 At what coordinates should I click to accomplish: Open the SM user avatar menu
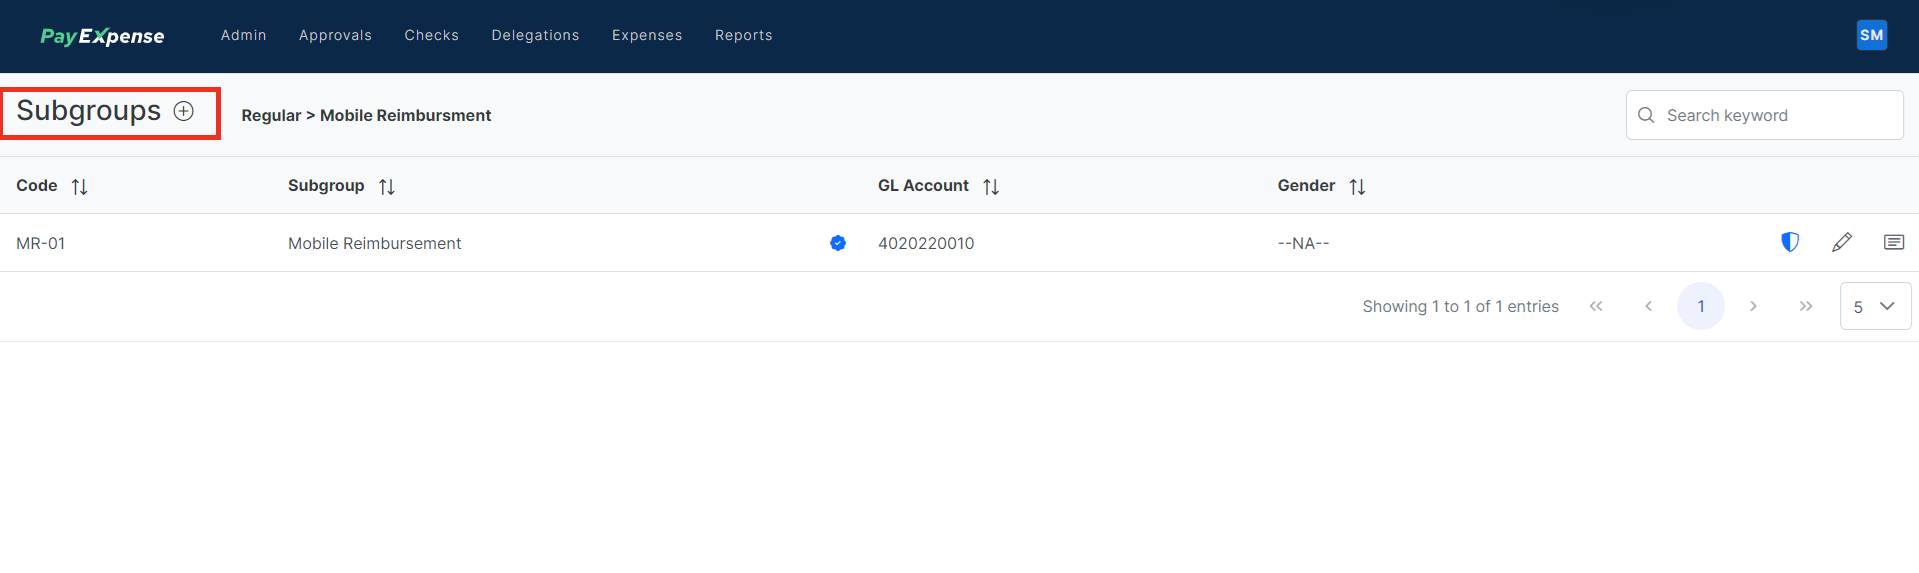[x=1871, y=35]
